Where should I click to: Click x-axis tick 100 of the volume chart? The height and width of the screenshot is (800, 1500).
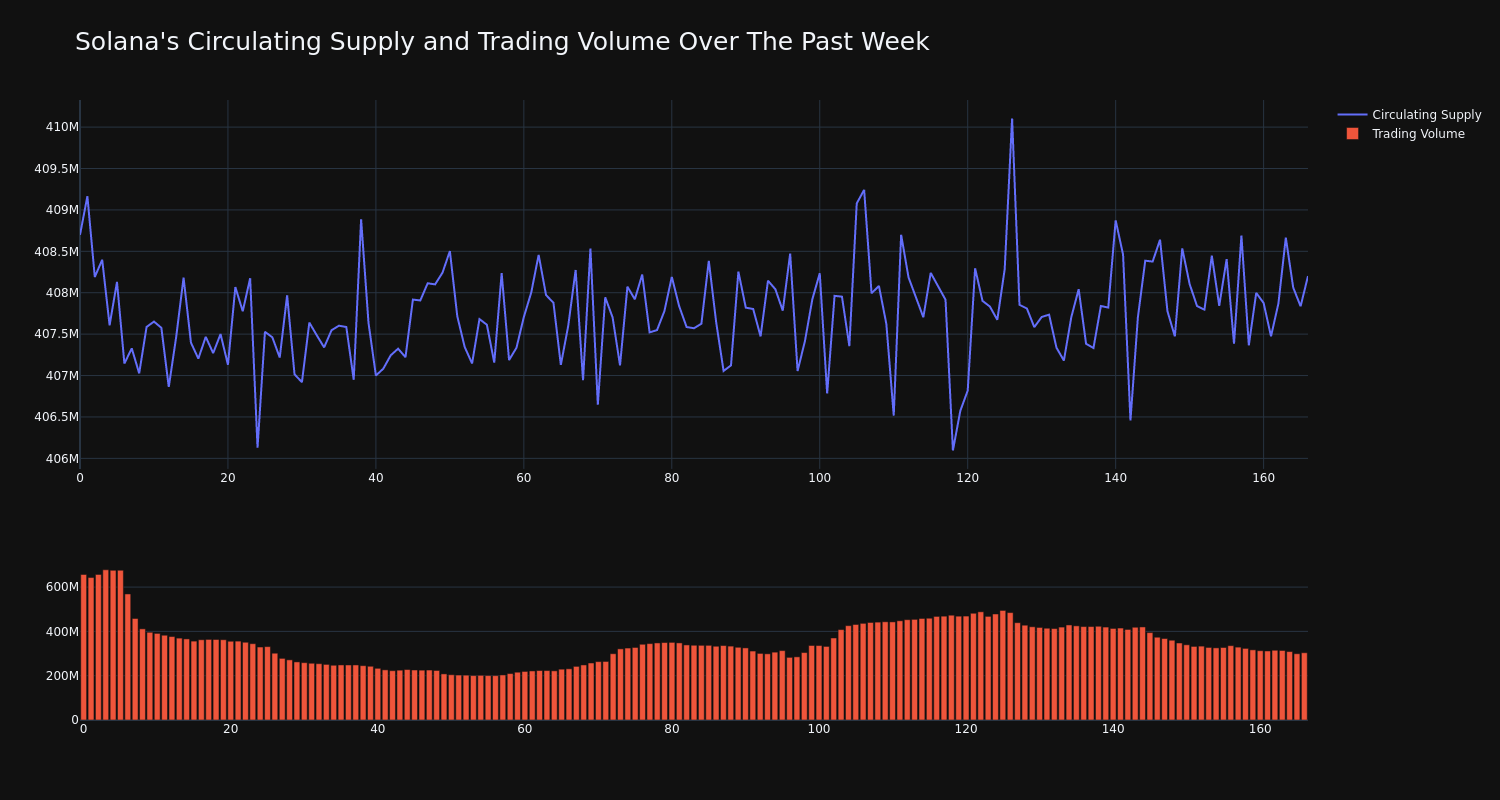[x=819, y=729]
